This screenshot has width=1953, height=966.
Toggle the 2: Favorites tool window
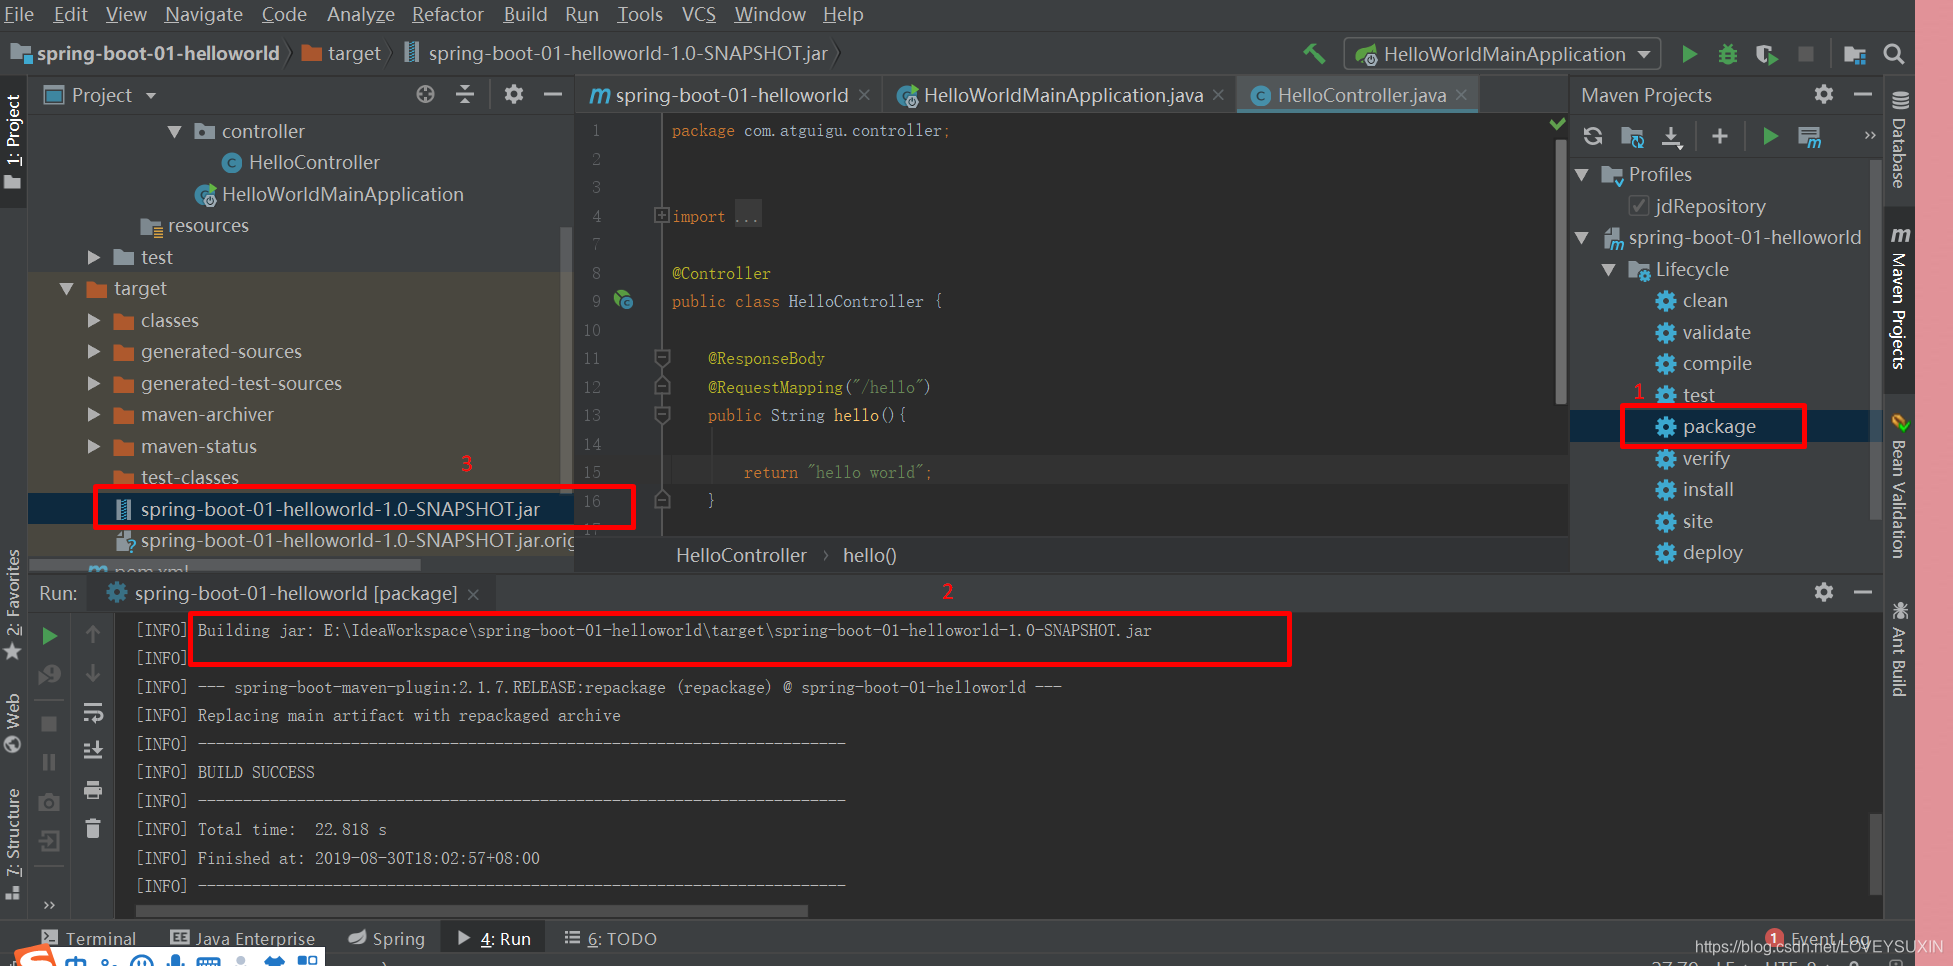click(x=13, y=605)
